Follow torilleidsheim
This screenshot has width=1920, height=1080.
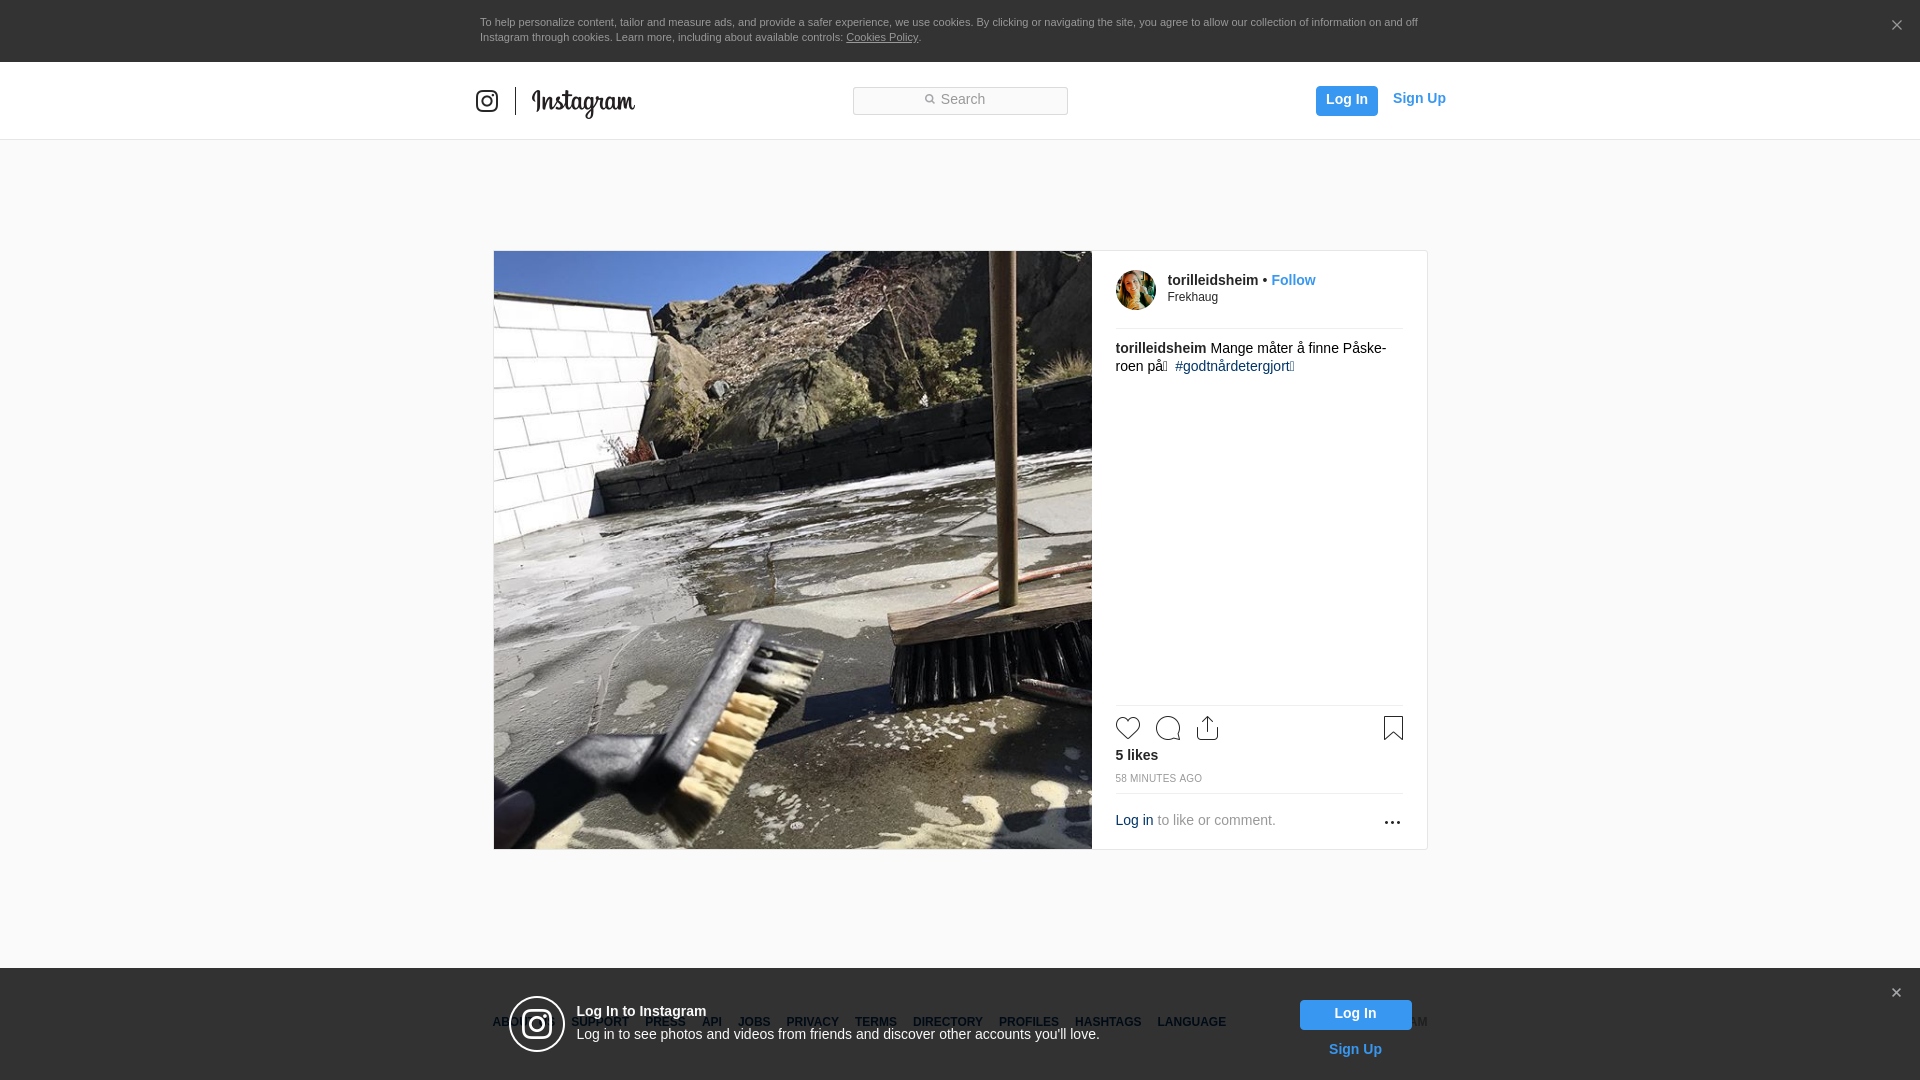point(1293,280)
